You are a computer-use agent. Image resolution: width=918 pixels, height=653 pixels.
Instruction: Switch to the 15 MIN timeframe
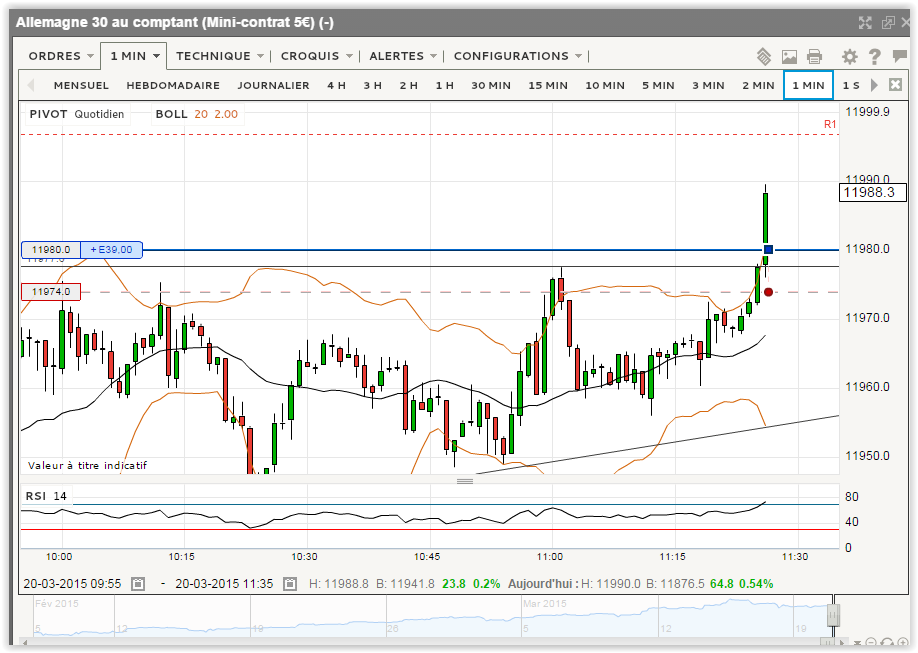(548, 86)
